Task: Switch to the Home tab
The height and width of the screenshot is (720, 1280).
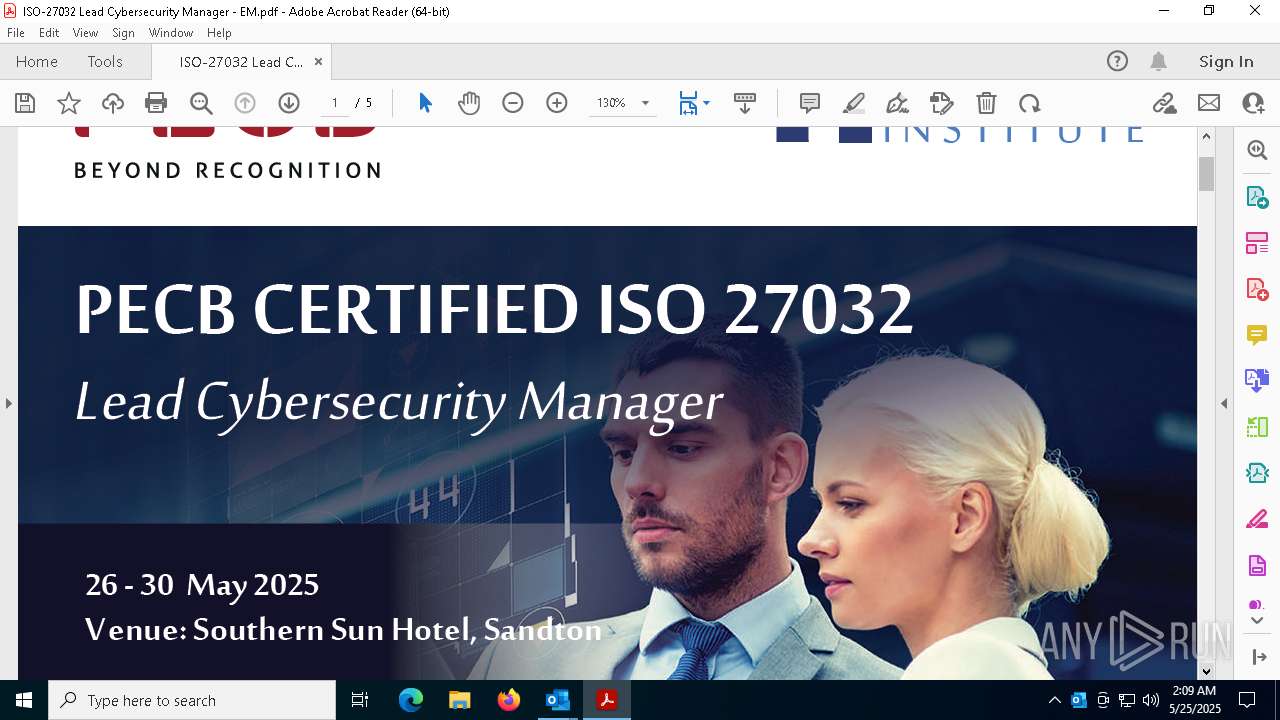Action: point(37,61)
